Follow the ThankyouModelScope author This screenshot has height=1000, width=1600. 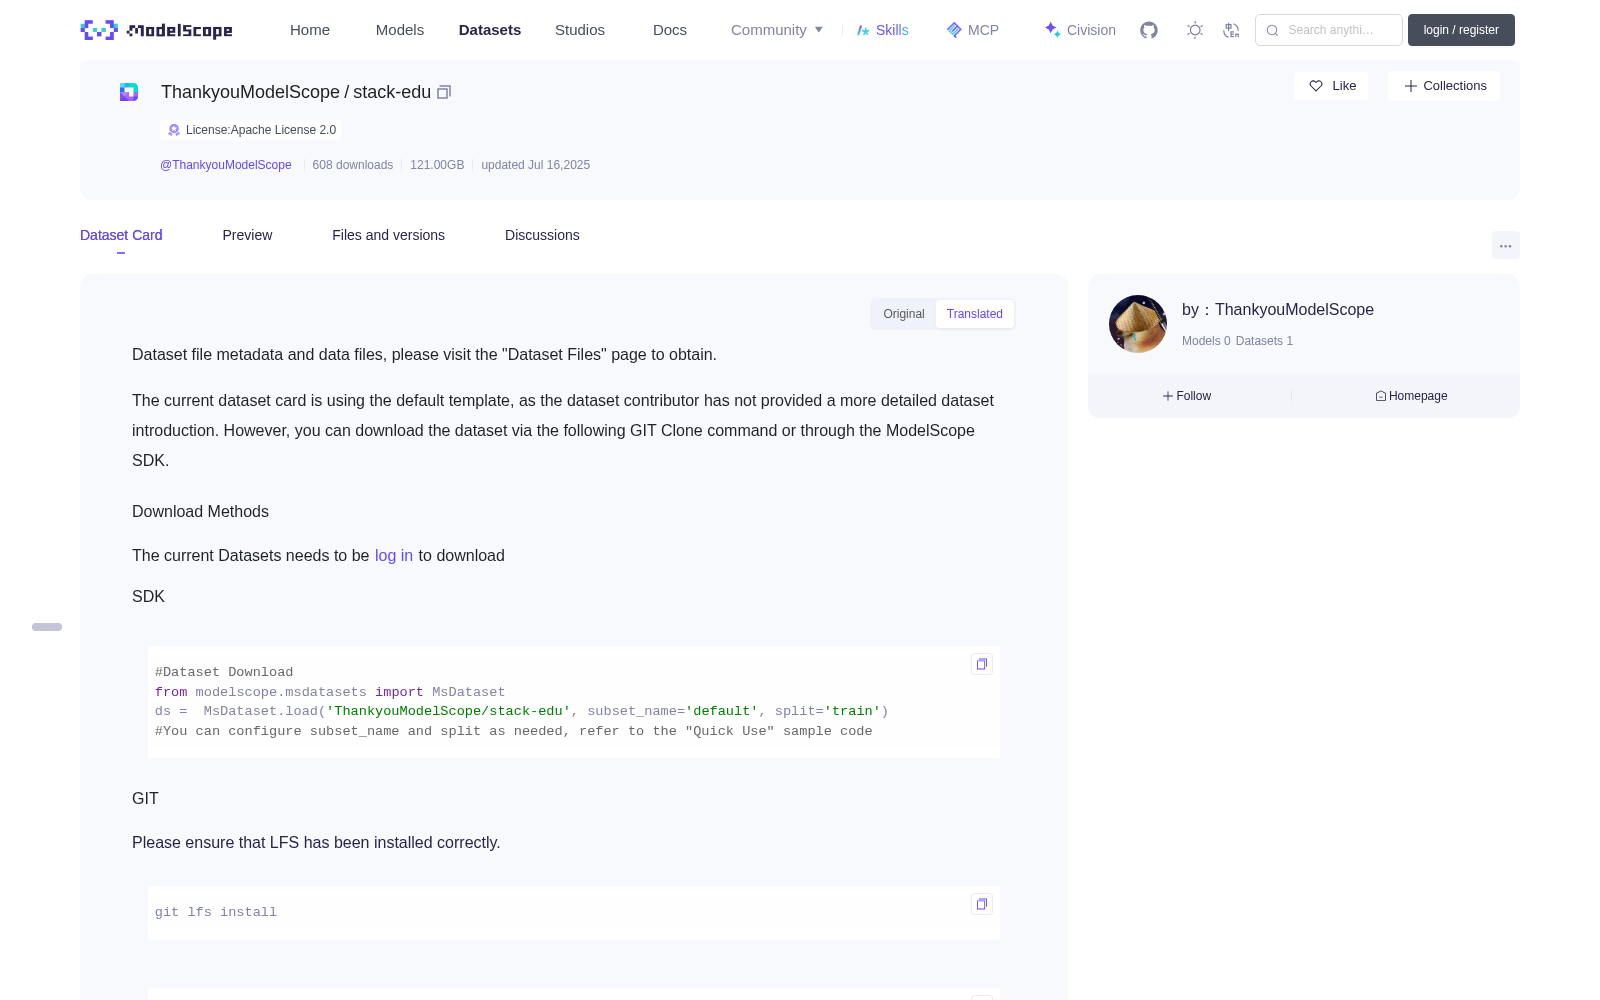click(x=1187, y=396)
